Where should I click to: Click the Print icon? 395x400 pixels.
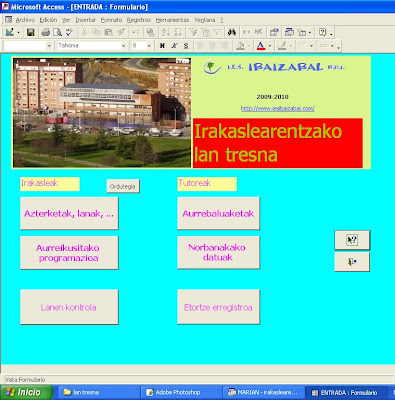pyautogui.click(x=46, y=32)
